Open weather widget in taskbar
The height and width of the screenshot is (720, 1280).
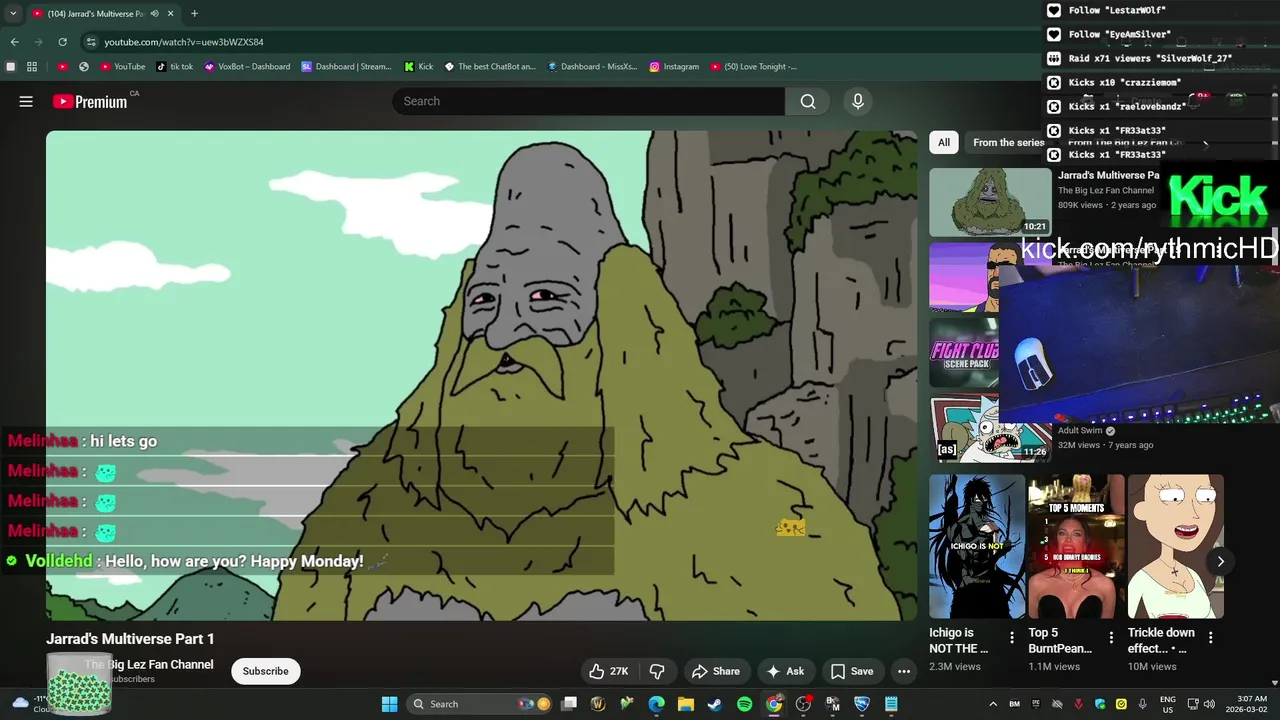pos(32,704)
